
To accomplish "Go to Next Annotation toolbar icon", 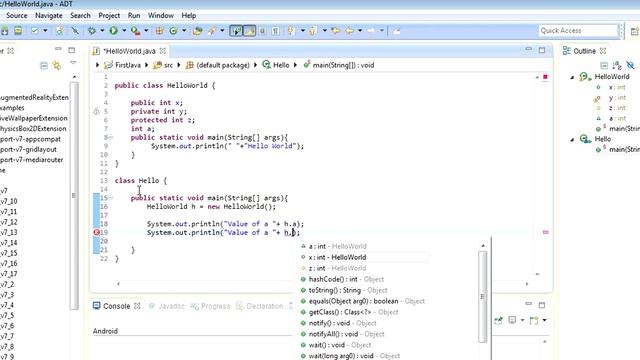I will pos(291,31).
